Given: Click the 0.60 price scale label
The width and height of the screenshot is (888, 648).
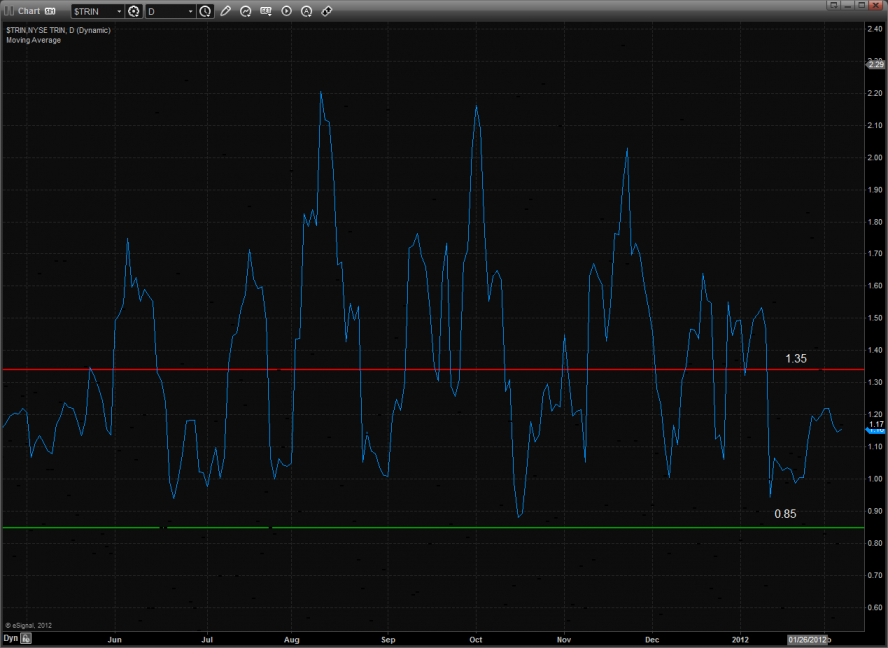Looking at the screenshot, I should tap(875, 607).
